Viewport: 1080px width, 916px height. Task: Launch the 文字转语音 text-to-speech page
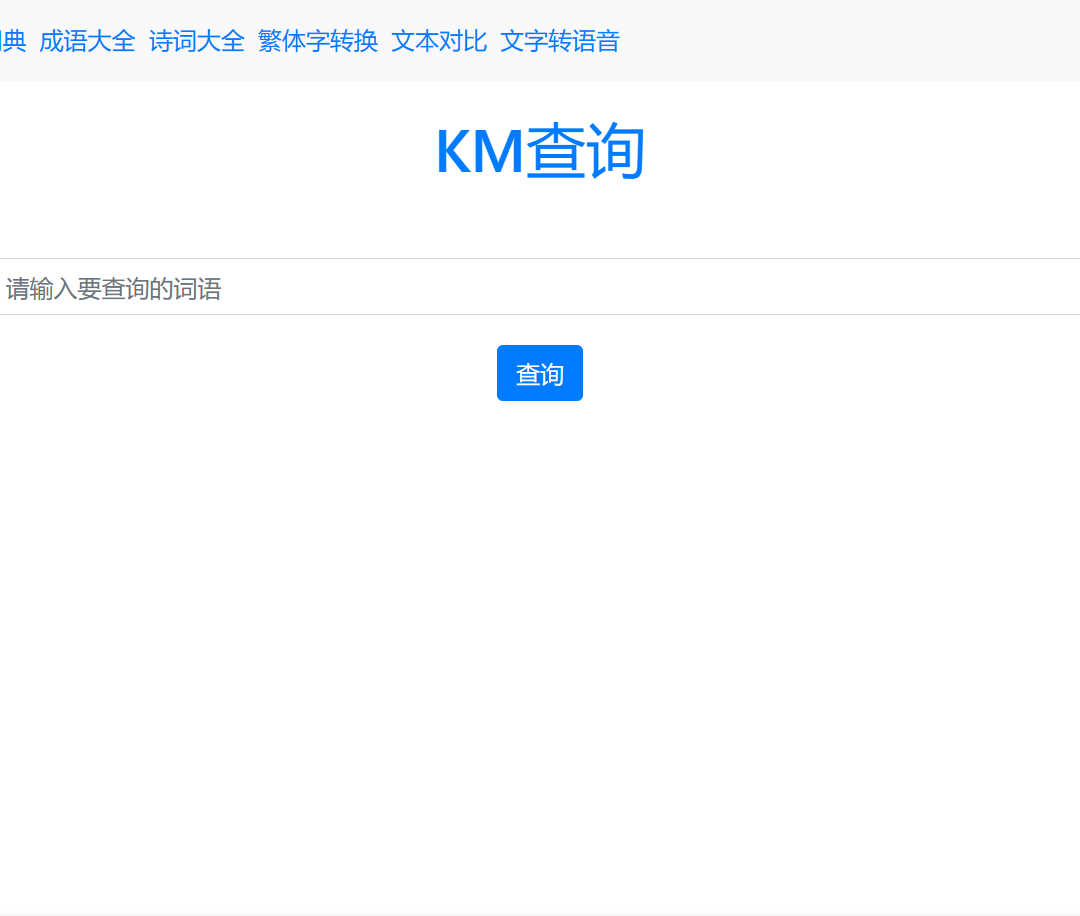[560, 41]
